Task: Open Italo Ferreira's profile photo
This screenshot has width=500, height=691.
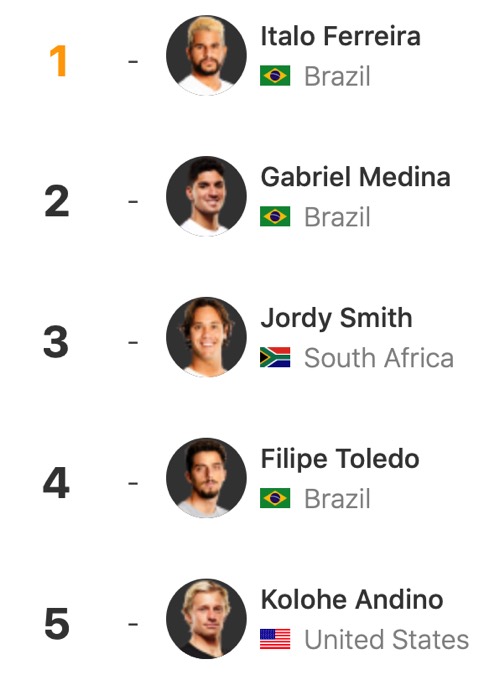Action: click(206, 56)
